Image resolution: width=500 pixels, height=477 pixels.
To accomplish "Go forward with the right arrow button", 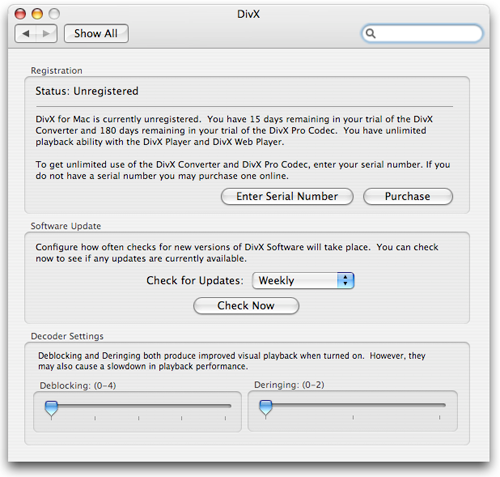I will point(46,33).
